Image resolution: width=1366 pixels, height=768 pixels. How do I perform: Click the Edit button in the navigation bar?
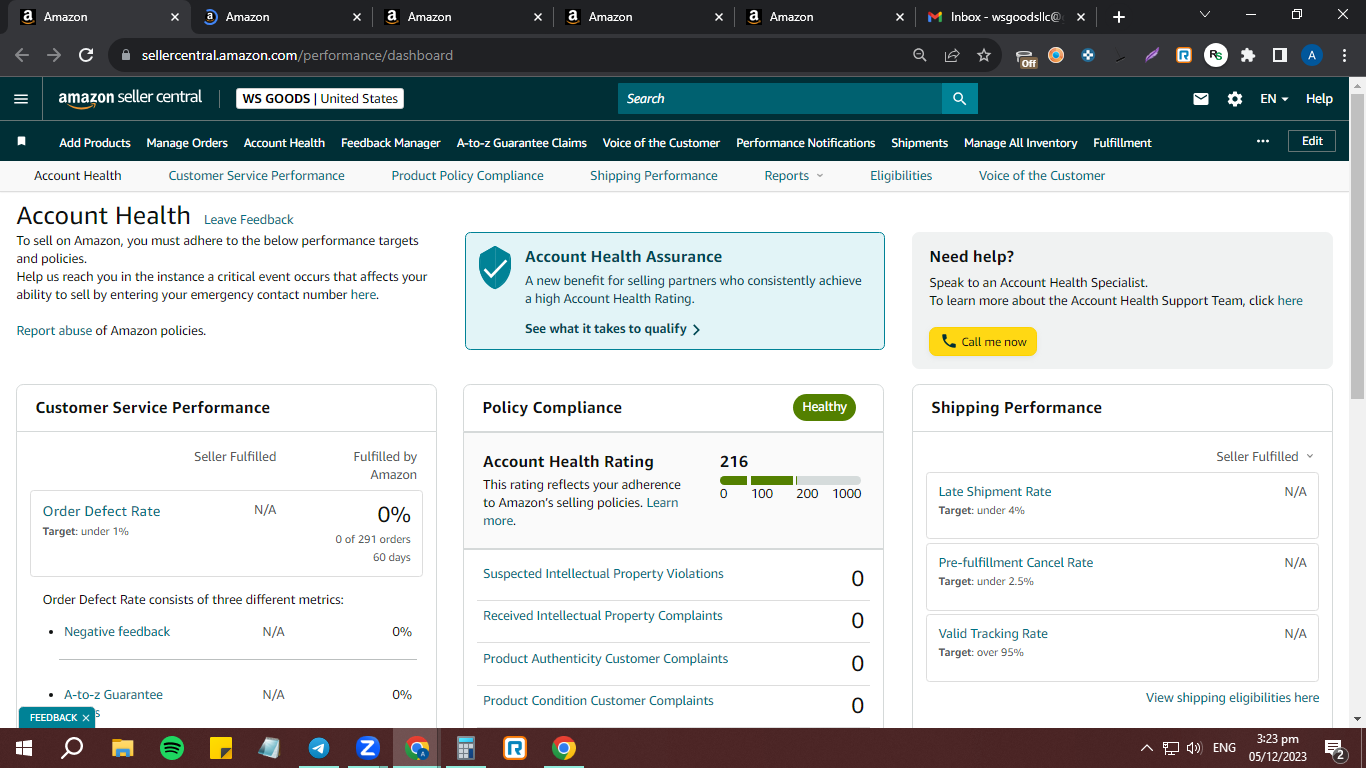(x=1312, y=141)
